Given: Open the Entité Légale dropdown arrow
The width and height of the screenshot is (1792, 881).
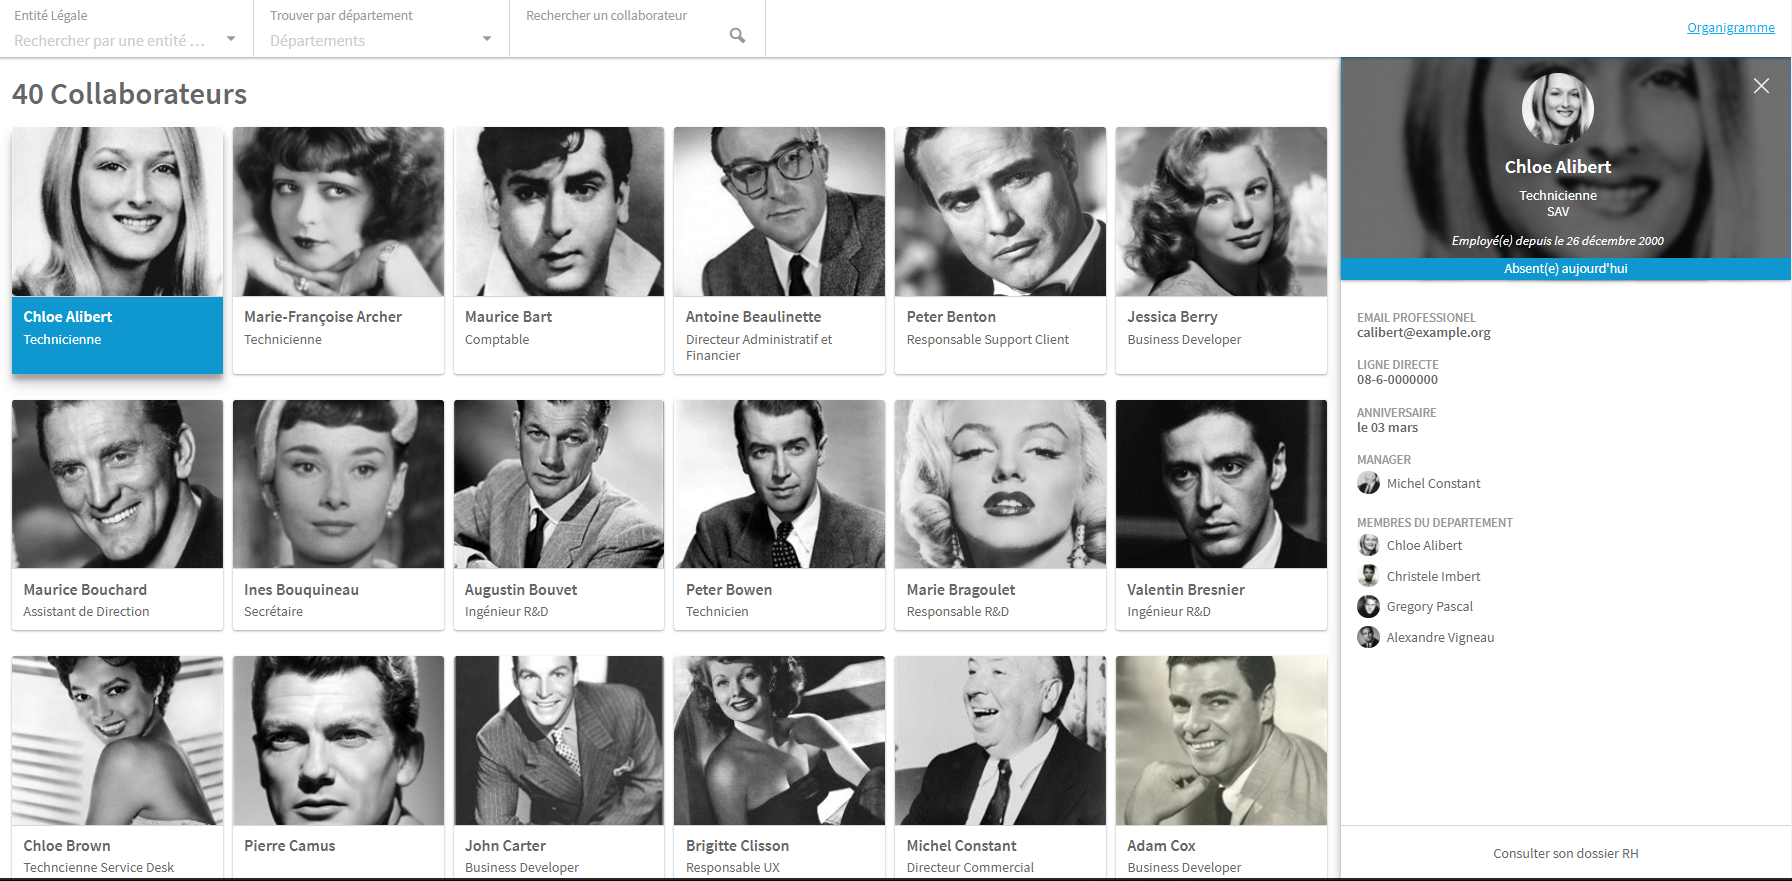Looking at the screenshot, I should coord(231,39).
